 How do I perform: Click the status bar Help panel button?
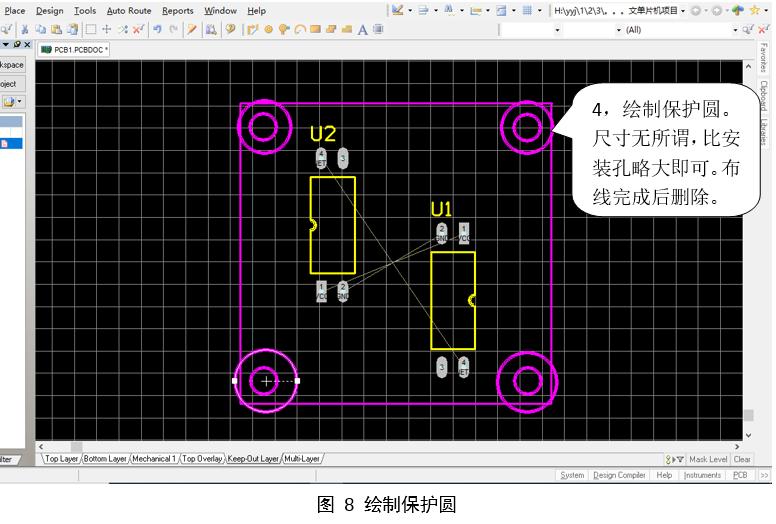664,475
